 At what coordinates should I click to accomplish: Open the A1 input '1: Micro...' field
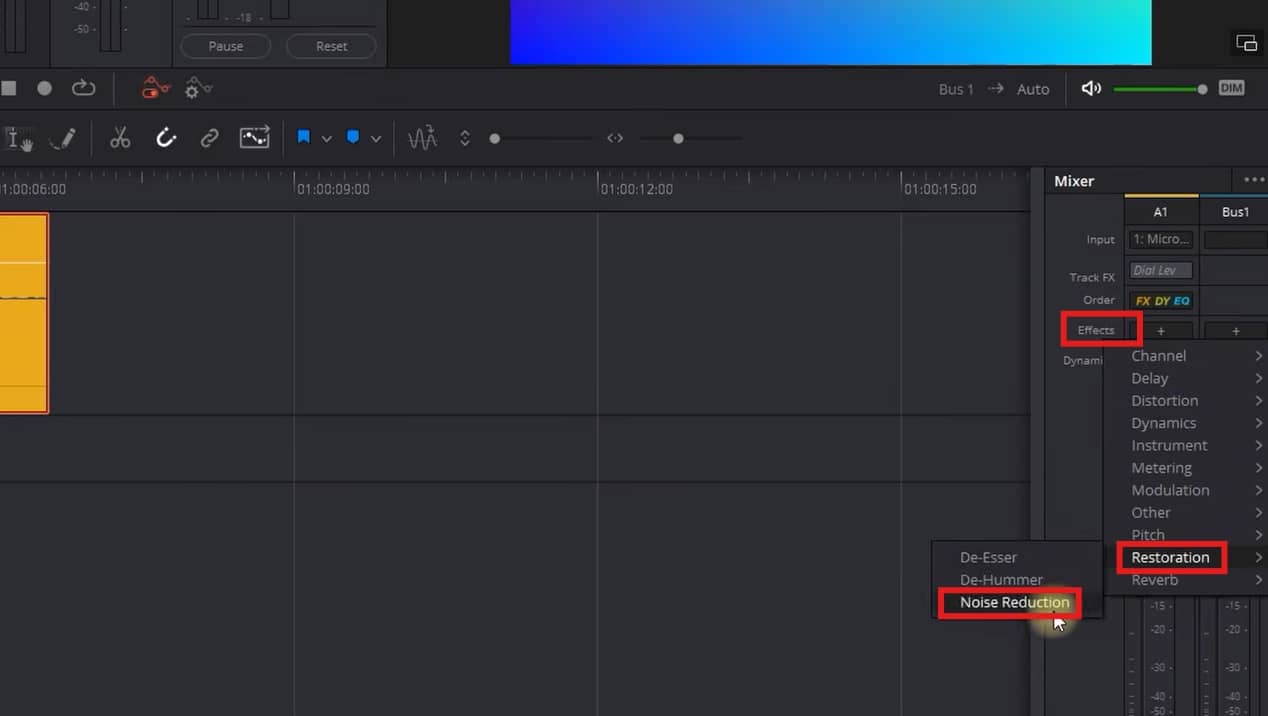click(x=1161, y=239)
